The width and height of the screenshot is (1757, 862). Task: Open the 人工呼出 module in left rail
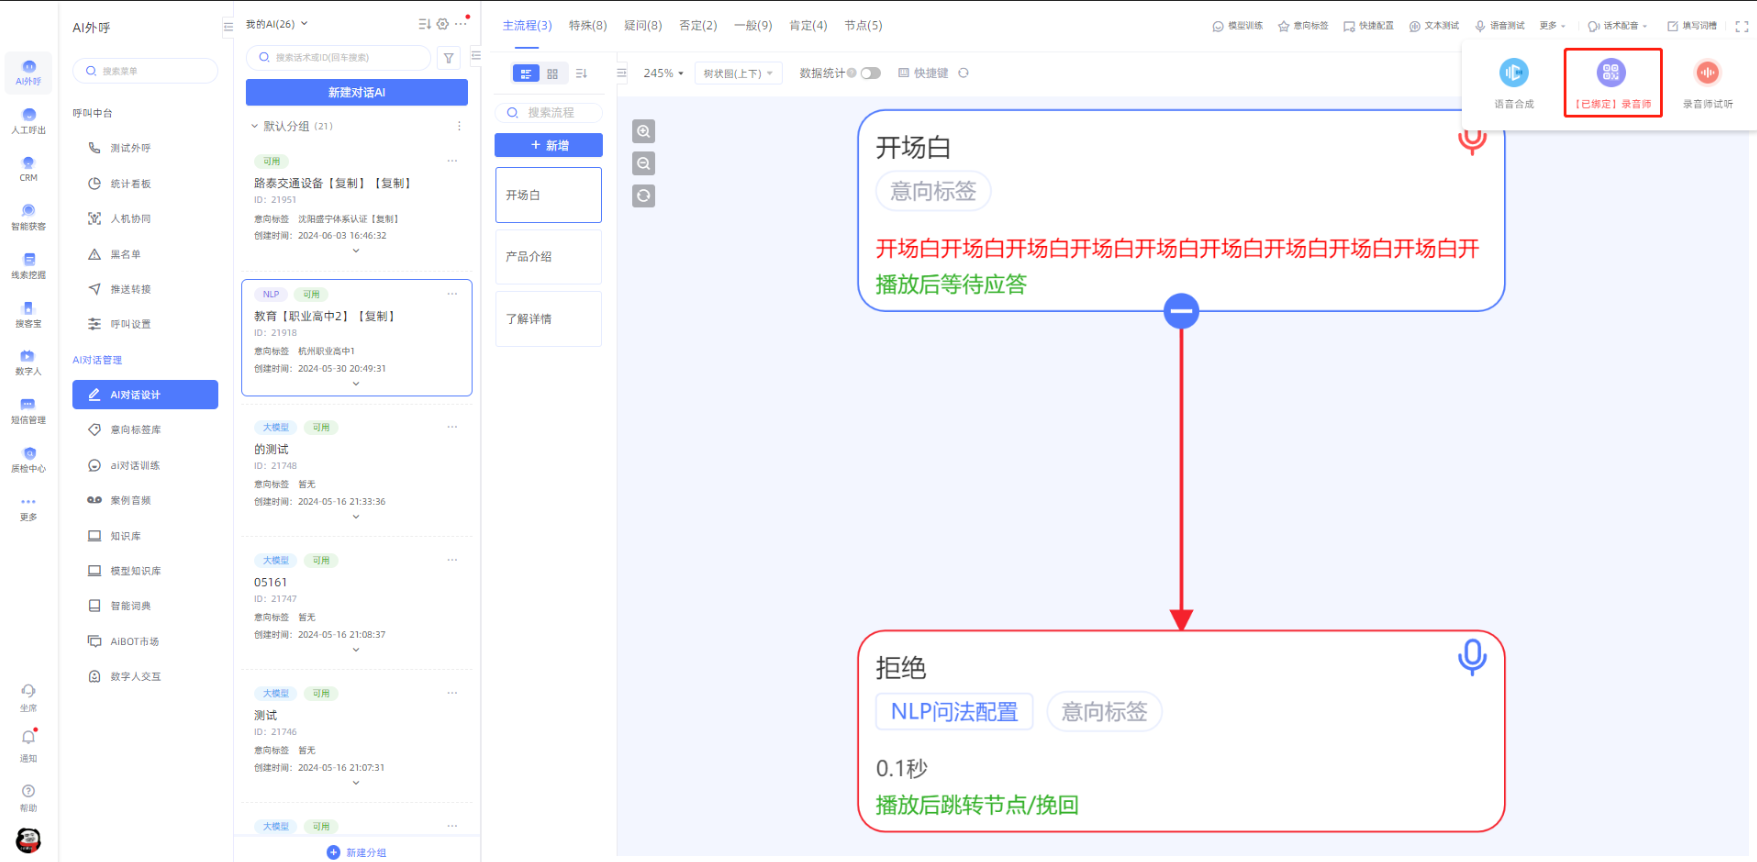point(28,121)
